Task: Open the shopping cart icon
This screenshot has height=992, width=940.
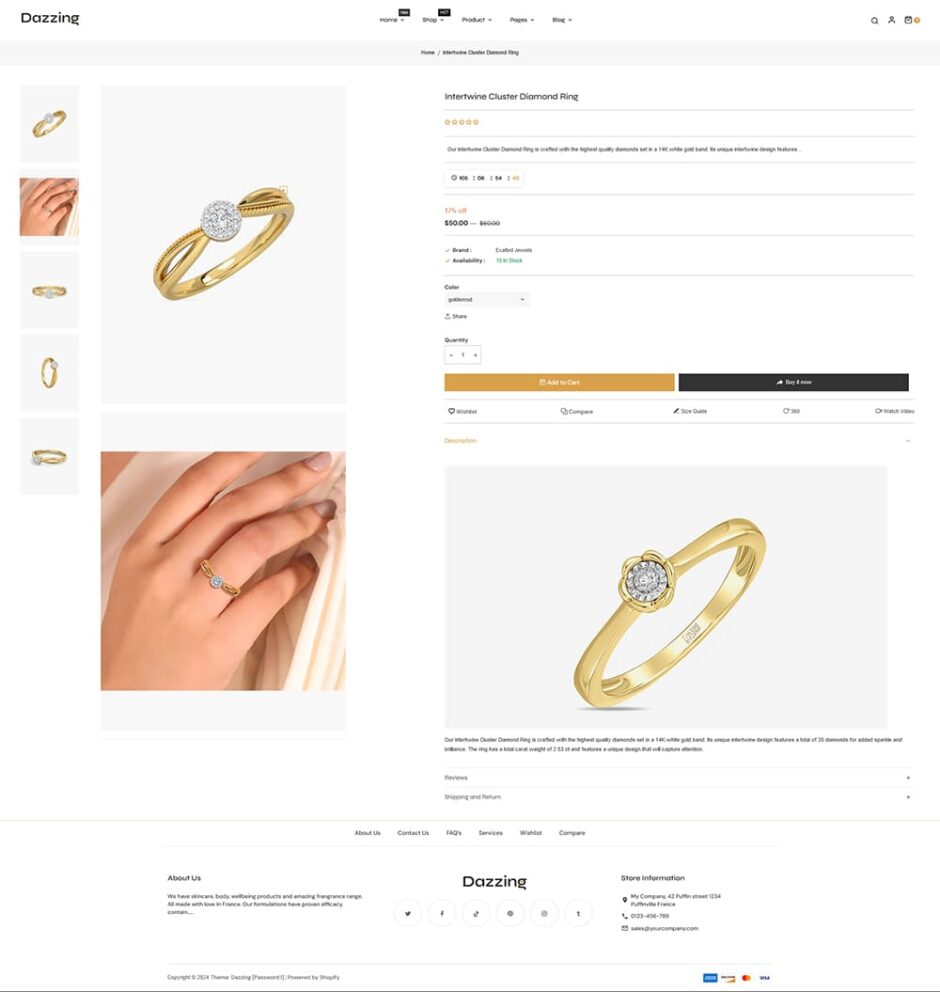Action: coord(908,20)
